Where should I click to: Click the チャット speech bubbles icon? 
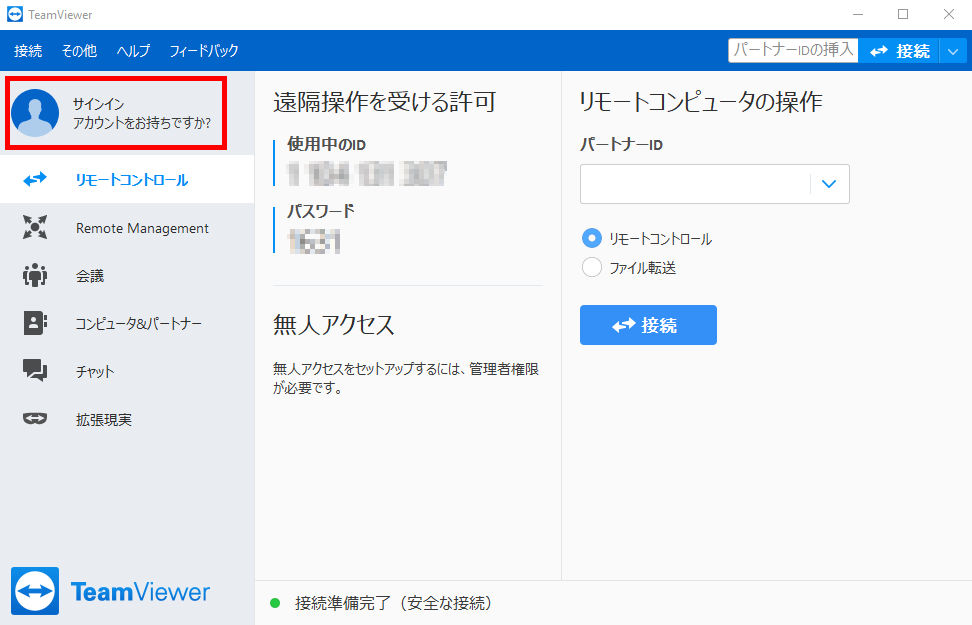[35, 370]
